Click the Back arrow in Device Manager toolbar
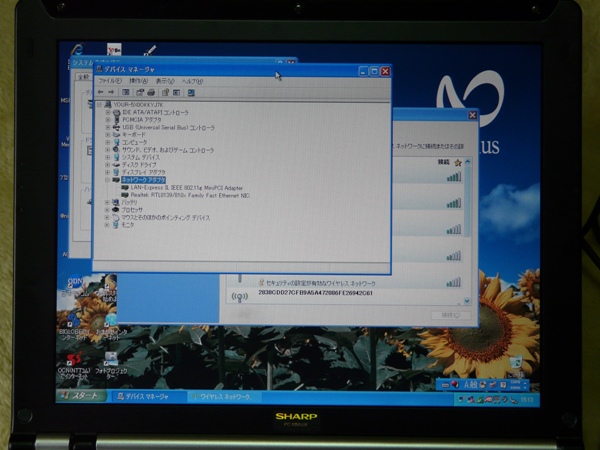Viewport: 600px width, 450px height. coord(100,93)
